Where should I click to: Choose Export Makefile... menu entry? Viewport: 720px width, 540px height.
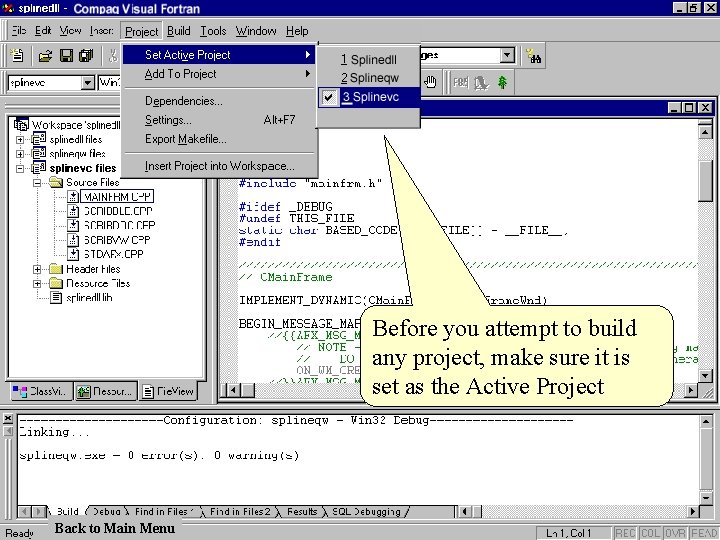219,139
